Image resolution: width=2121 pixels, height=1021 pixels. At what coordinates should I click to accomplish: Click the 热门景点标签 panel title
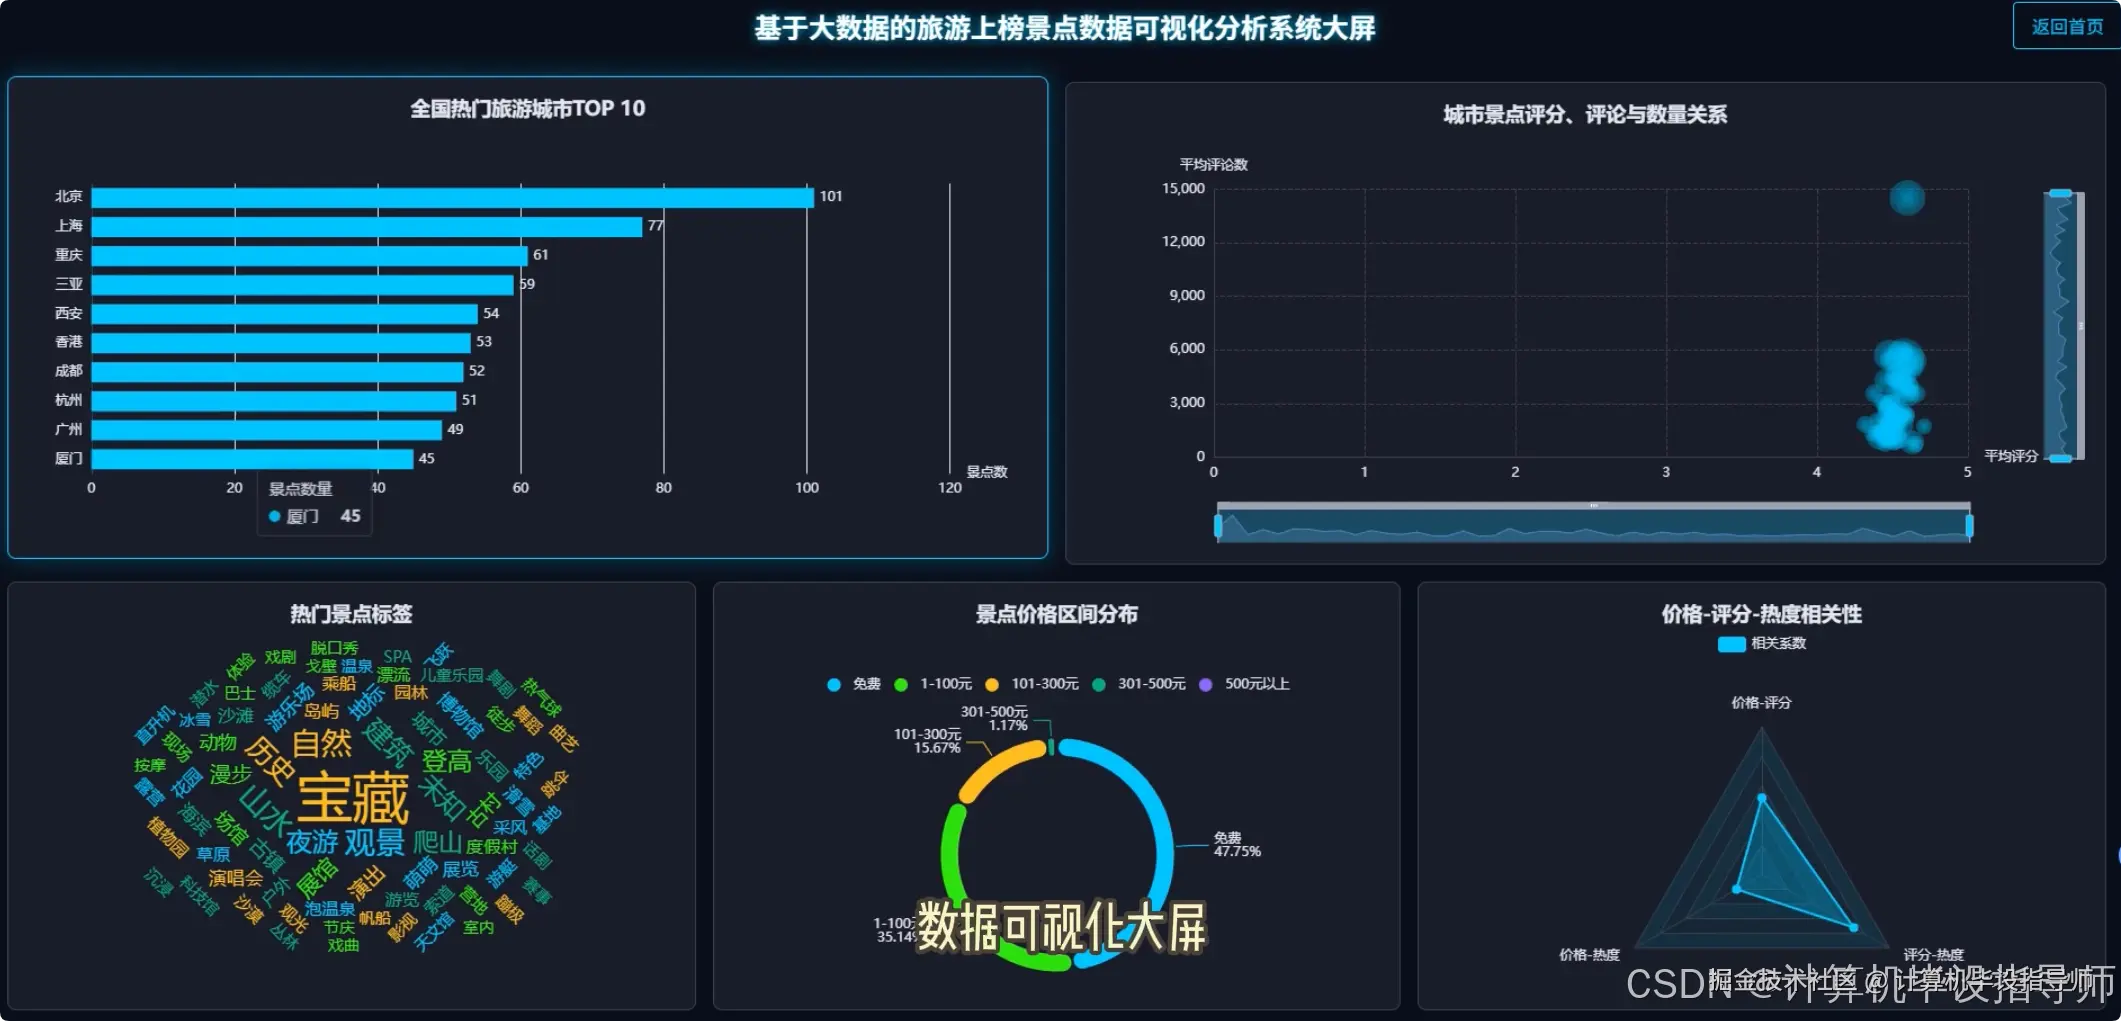(x=351, y=614)
